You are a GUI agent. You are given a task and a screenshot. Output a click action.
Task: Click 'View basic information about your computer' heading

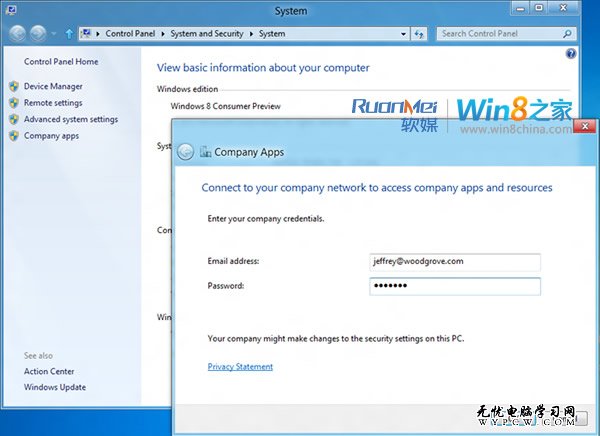[x=263, y=68]
